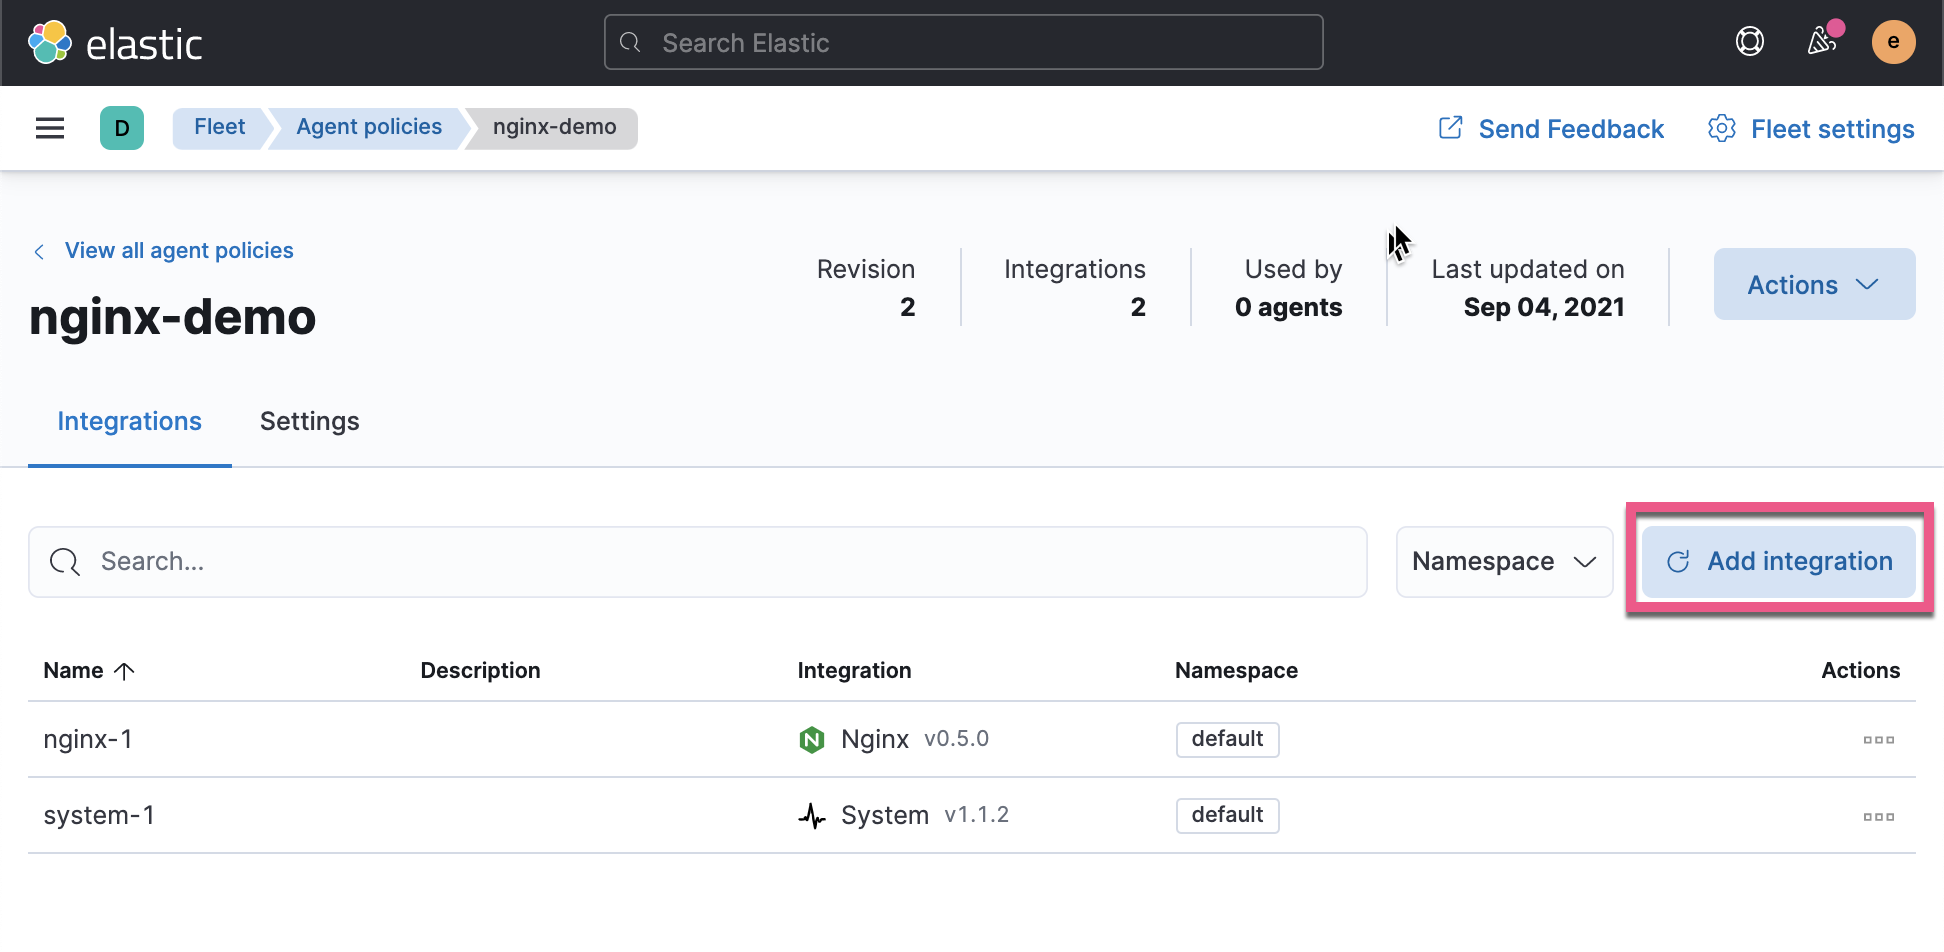The width and height of the screenshot is (1944, 952).
Task: Click View all agent policies link
Action: (x=179, y=251)
